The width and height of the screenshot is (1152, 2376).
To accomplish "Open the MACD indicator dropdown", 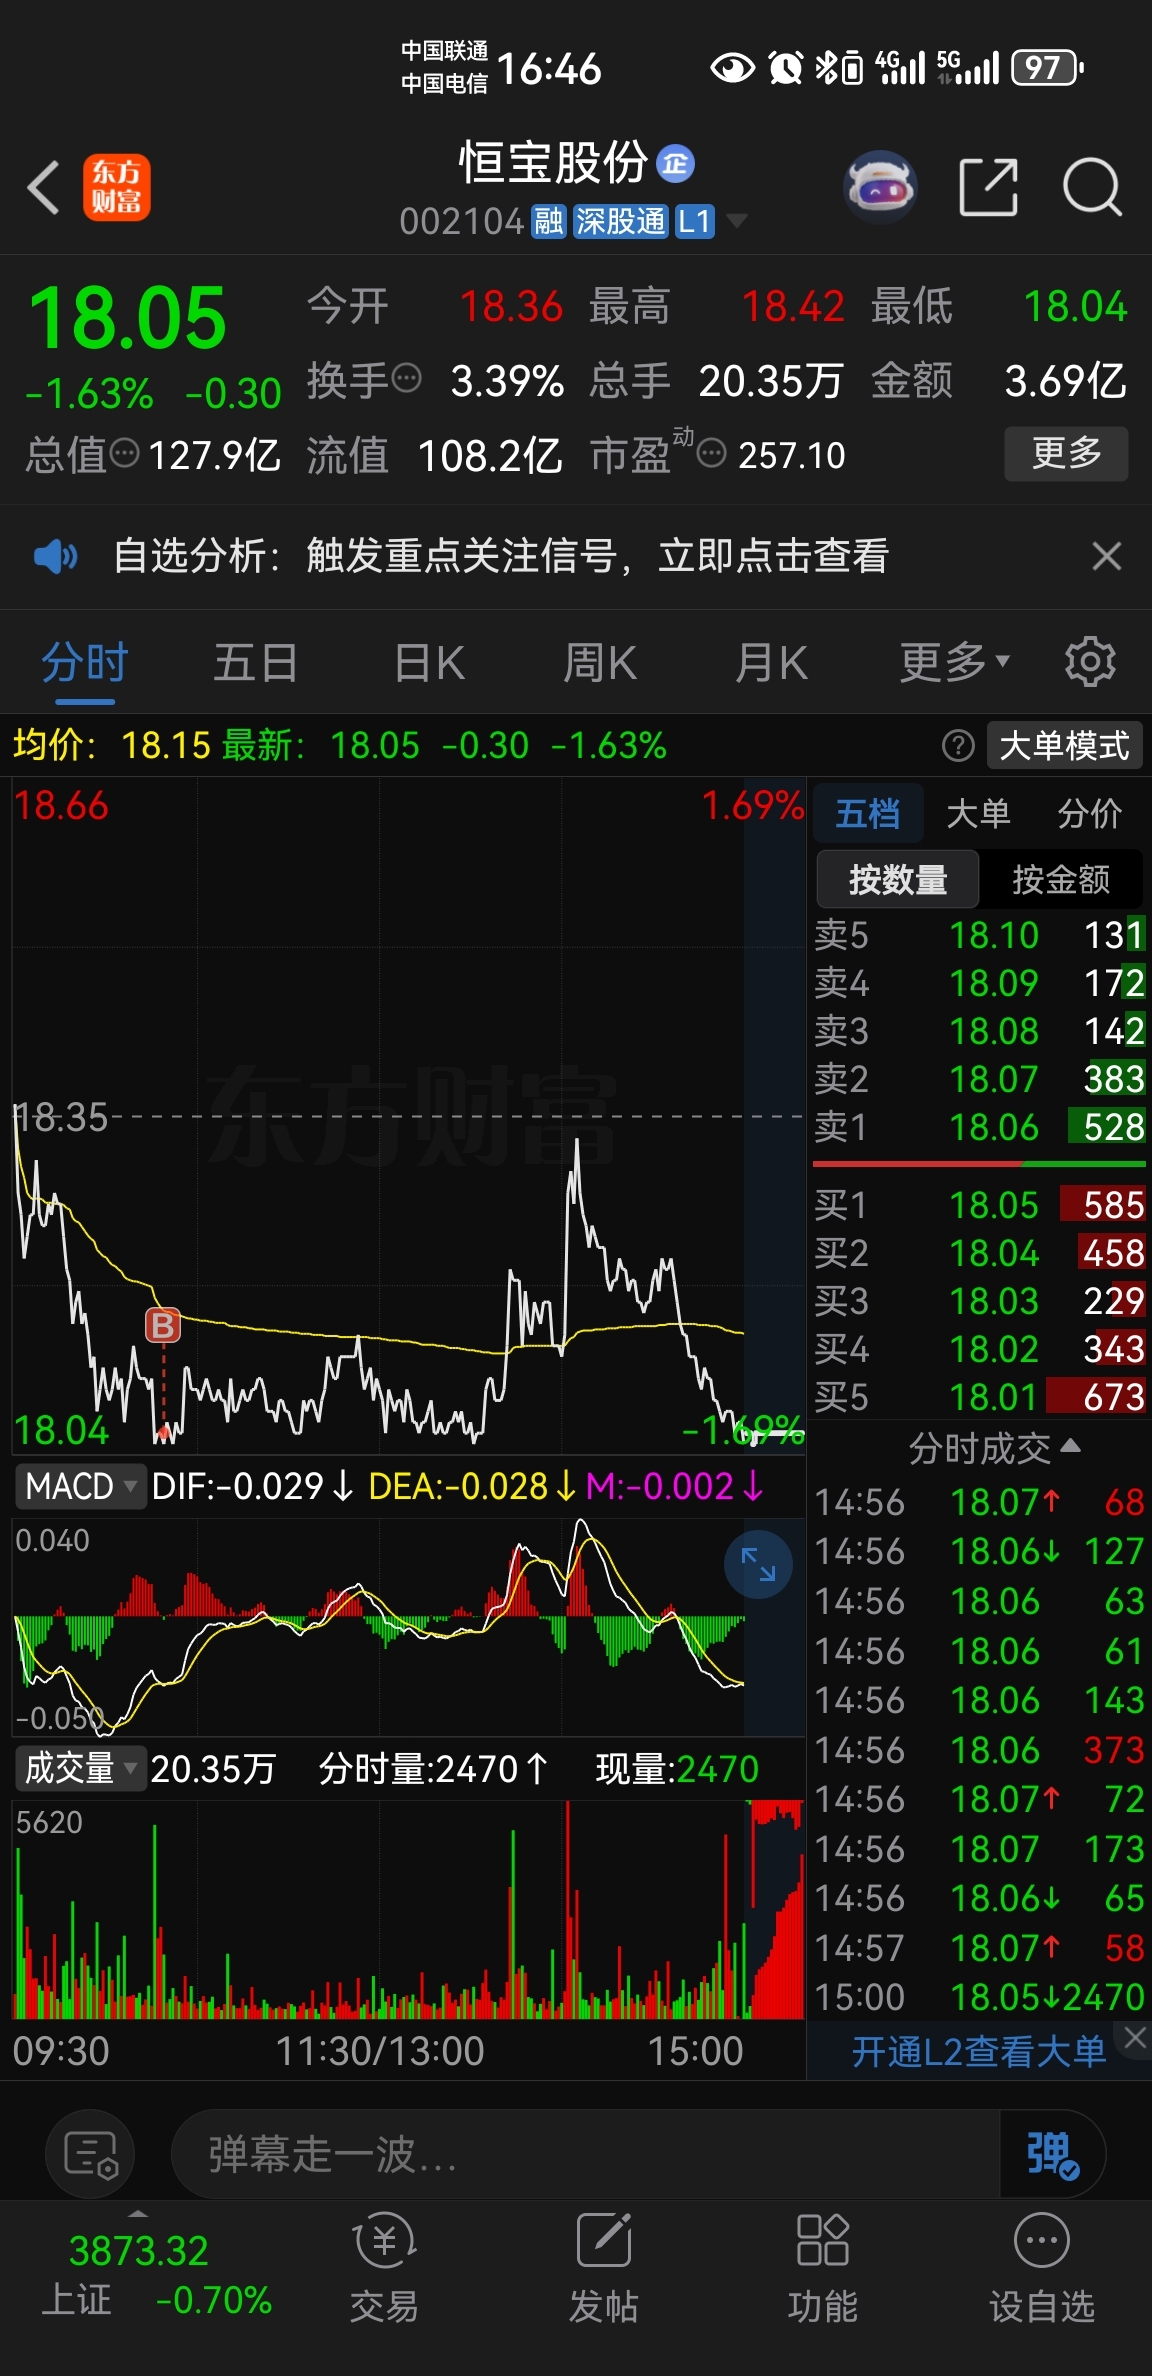I will pos(80,1486).
